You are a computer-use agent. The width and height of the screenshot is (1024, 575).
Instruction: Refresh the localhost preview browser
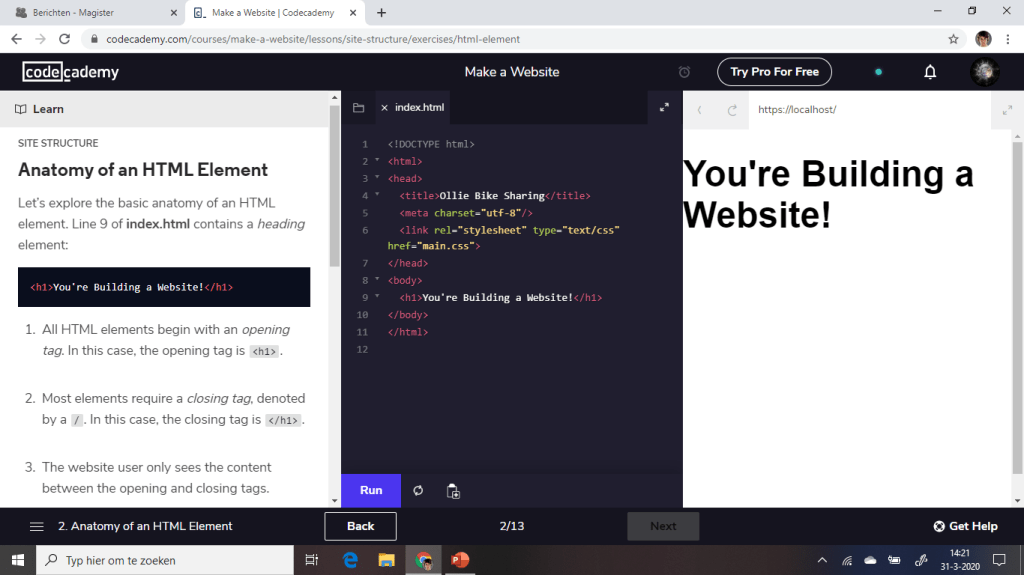[732, 110]
